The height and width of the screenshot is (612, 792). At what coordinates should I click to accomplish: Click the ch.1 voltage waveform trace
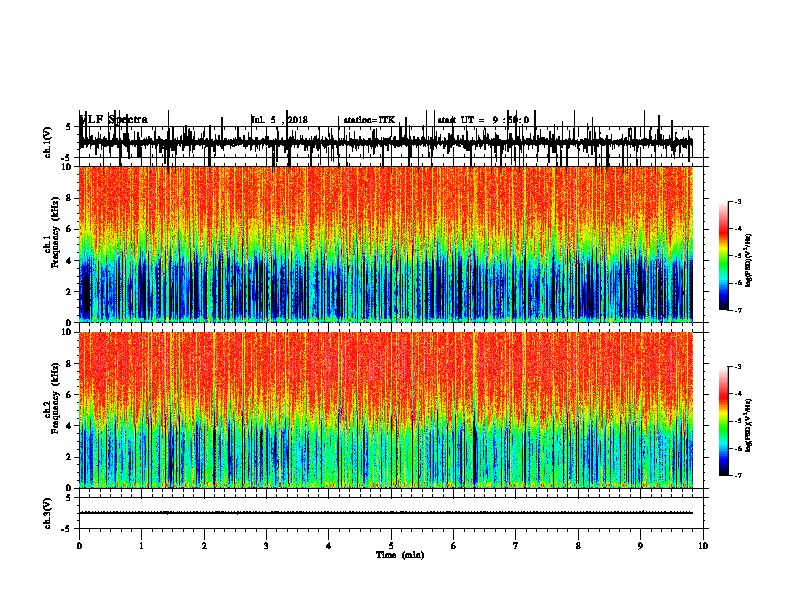386,142
